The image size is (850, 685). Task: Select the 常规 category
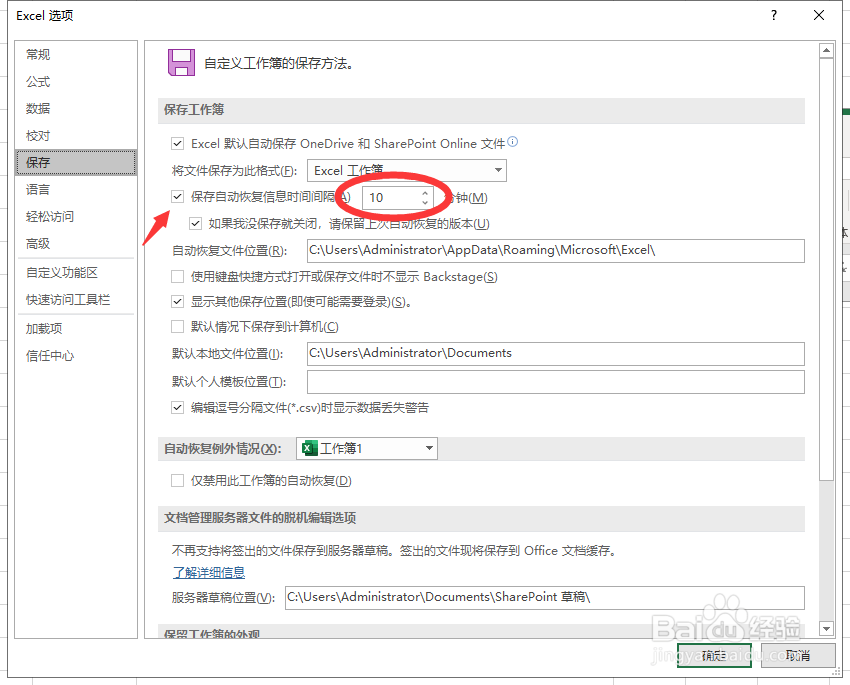76,54
